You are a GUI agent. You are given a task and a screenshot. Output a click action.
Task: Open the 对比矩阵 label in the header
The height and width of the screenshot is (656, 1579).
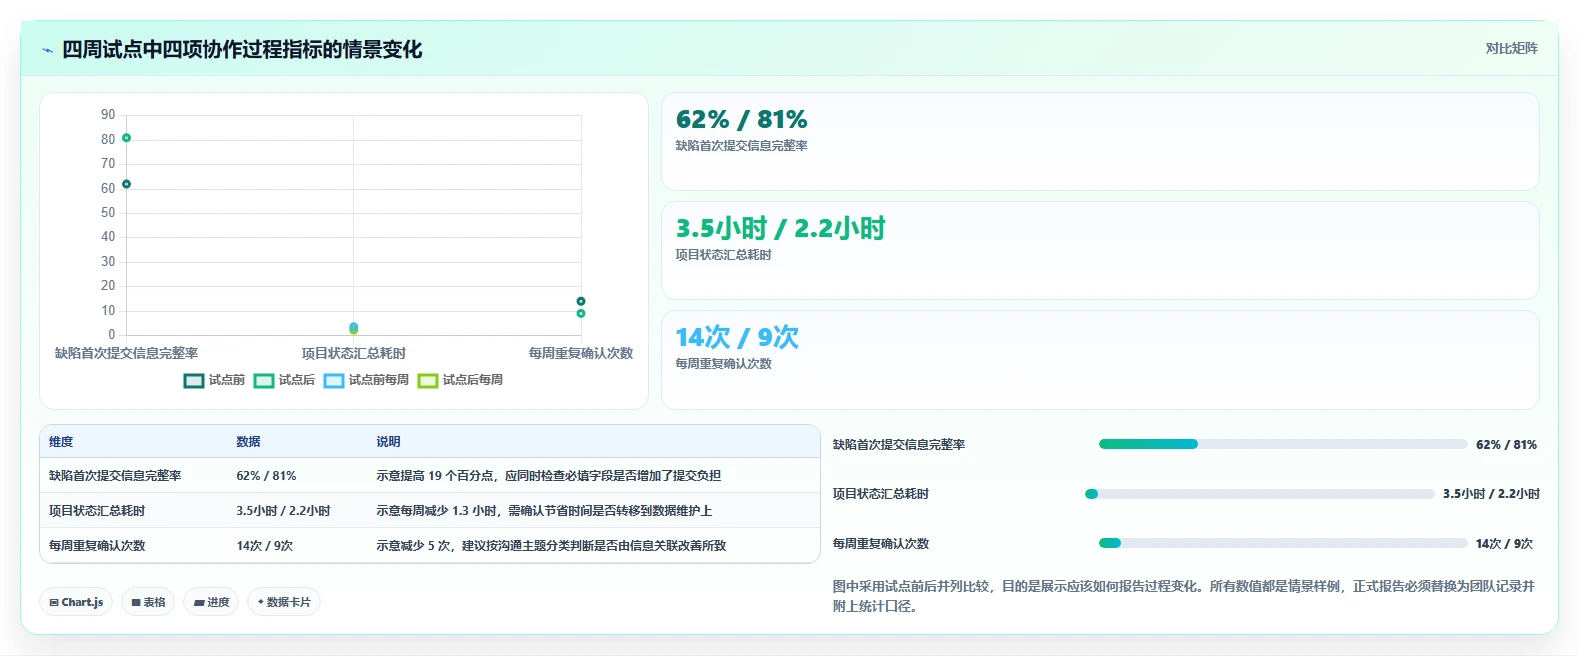tap(1511, 48)
